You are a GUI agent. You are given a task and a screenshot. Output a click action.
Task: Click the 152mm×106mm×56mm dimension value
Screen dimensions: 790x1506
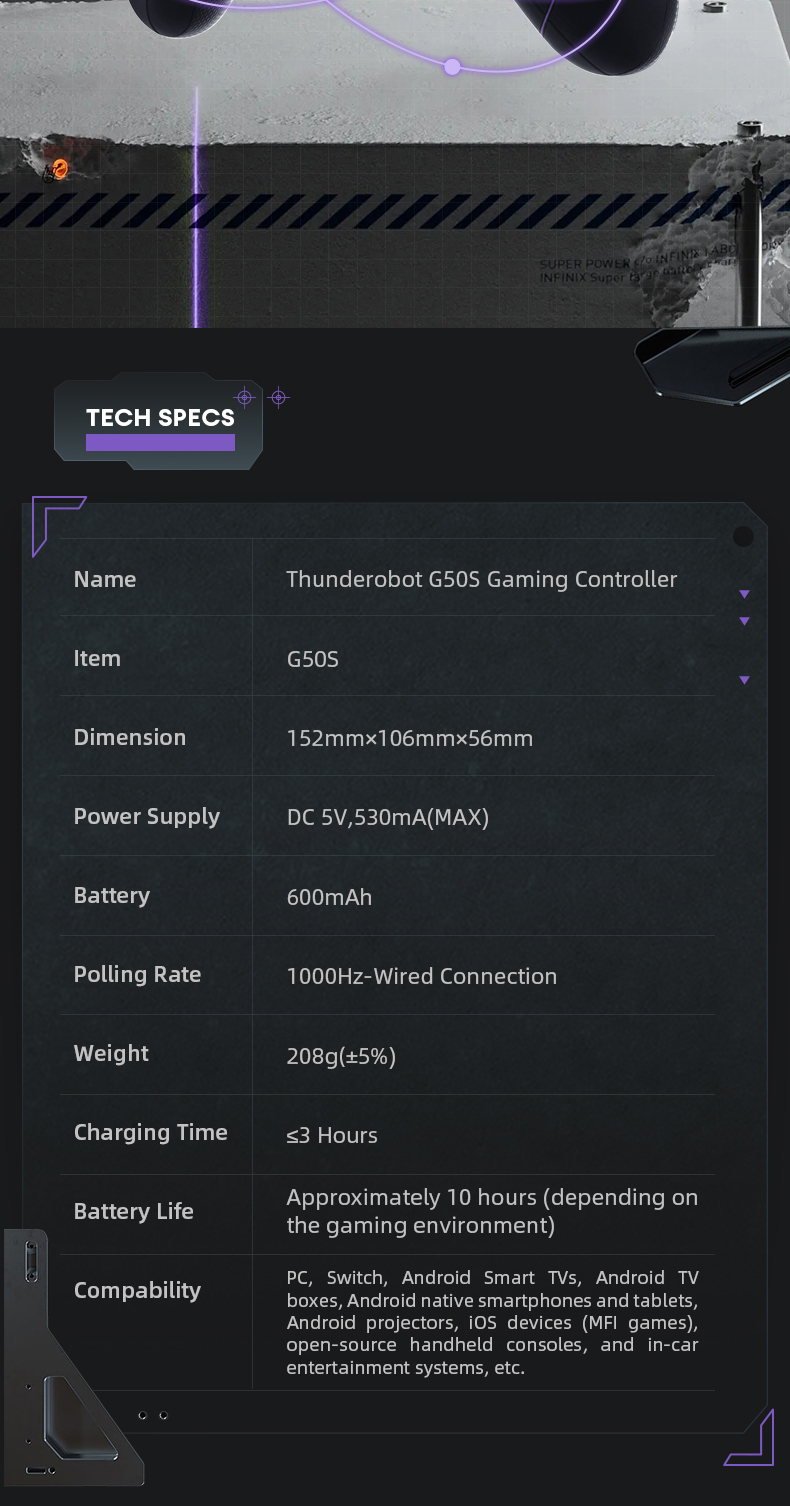pos(409,739)
